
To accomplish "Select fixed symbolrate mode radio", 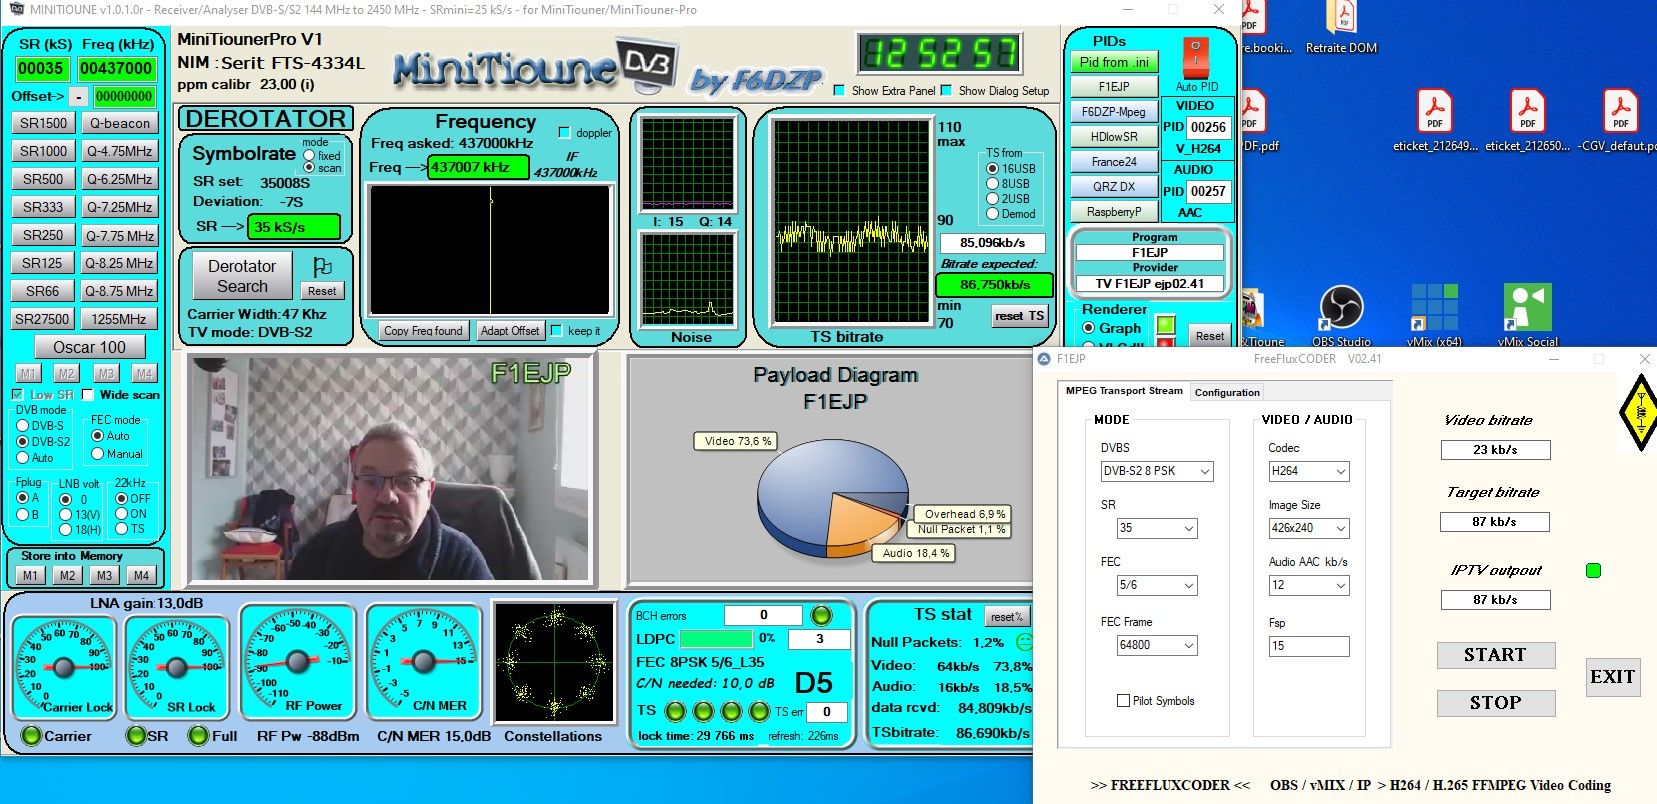I will pyautogui.click(x=309, y=156).
